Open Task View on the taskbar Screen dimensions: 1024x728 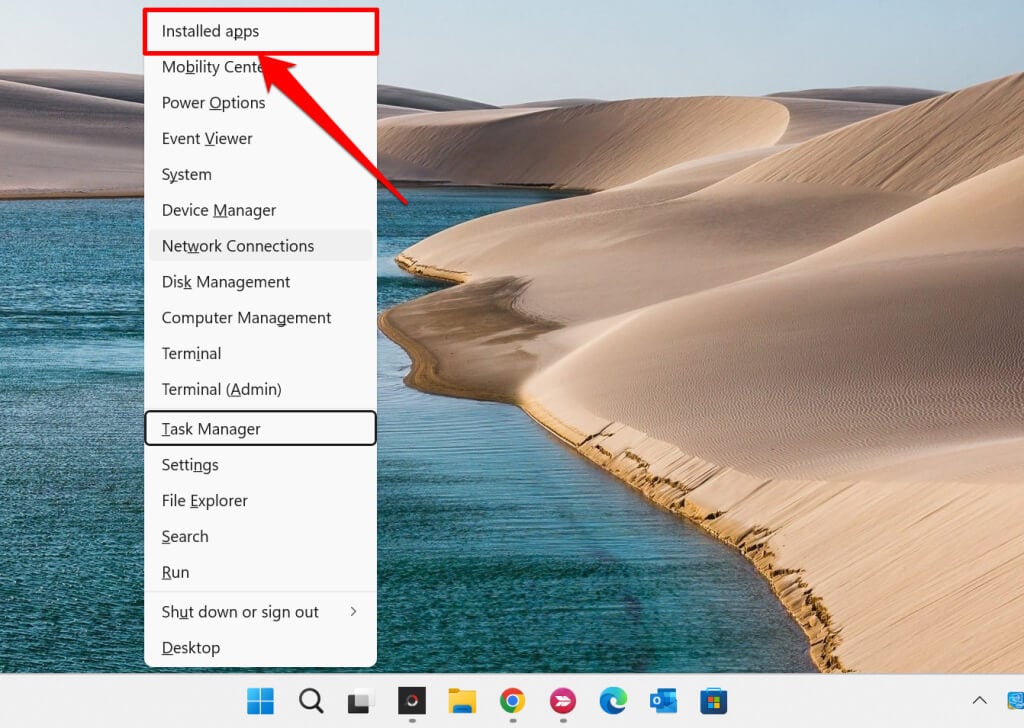[x=360, y=701]
